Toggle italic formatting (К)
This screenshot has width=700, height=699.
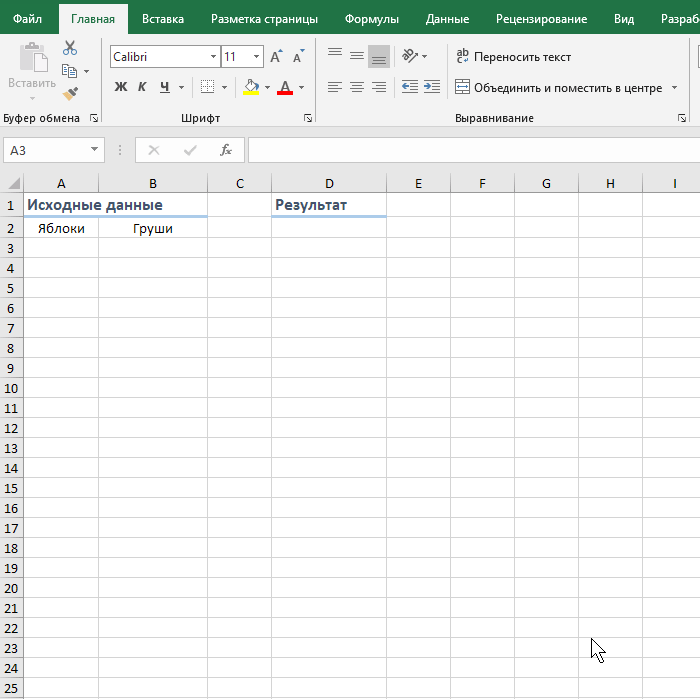(142, 87)
